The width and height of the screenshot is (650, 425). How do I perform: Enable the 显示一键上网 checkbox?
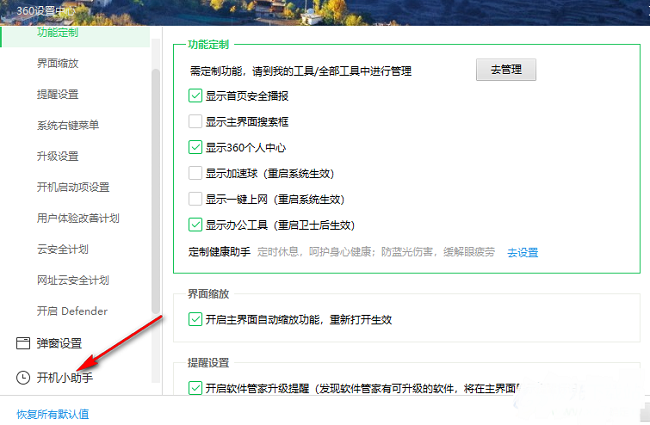pos(195,199)
